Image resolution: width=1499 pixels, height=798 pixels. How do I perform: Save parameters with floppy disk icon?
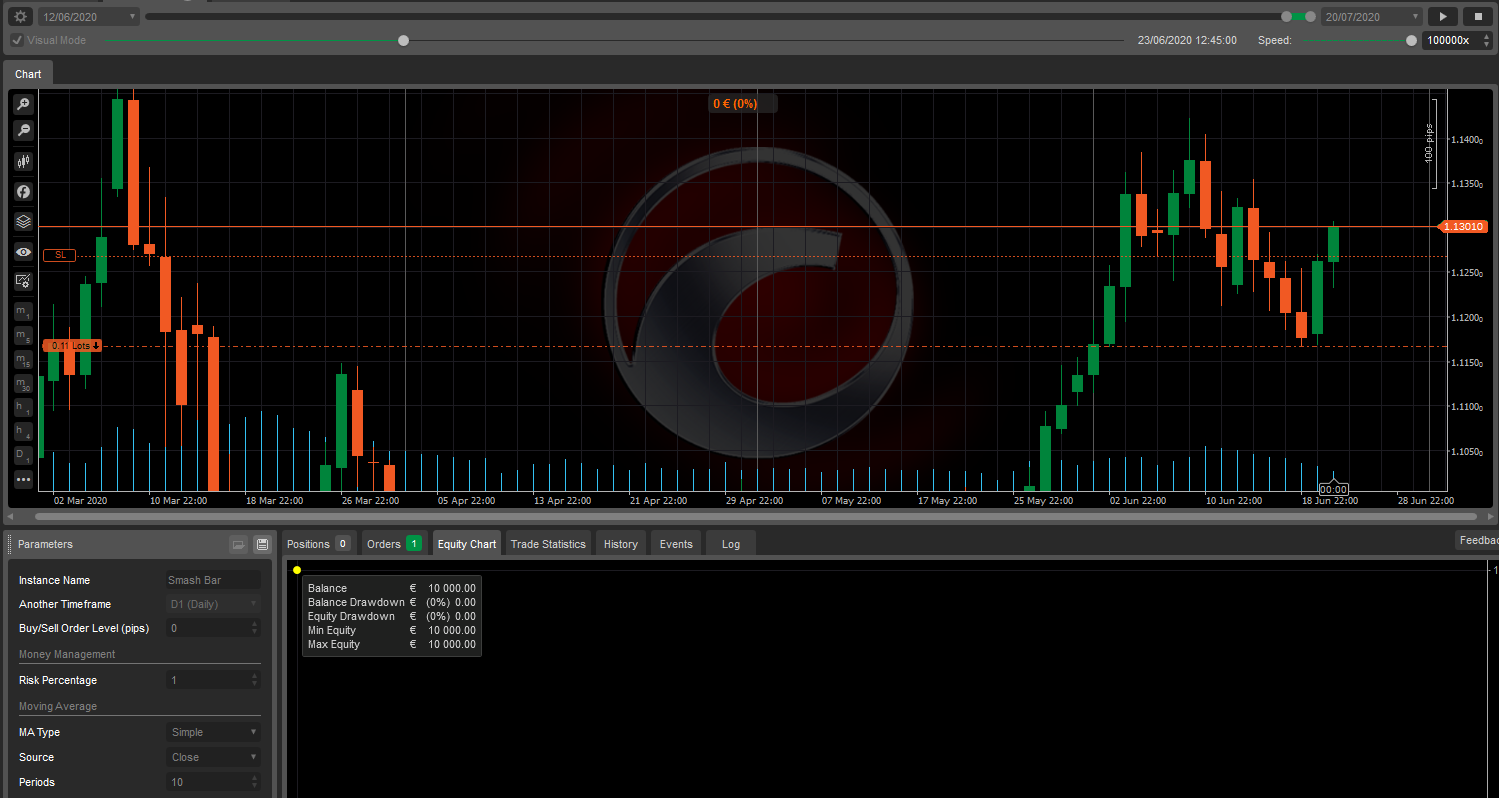262,544
